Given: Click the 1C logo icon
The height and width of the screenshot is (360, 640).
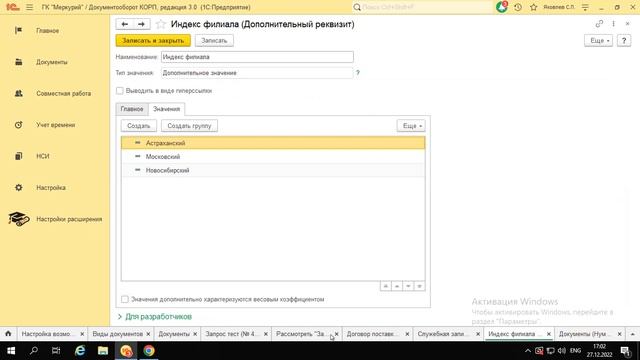Looking at the screenshot, I should click(x=12, y=7).
